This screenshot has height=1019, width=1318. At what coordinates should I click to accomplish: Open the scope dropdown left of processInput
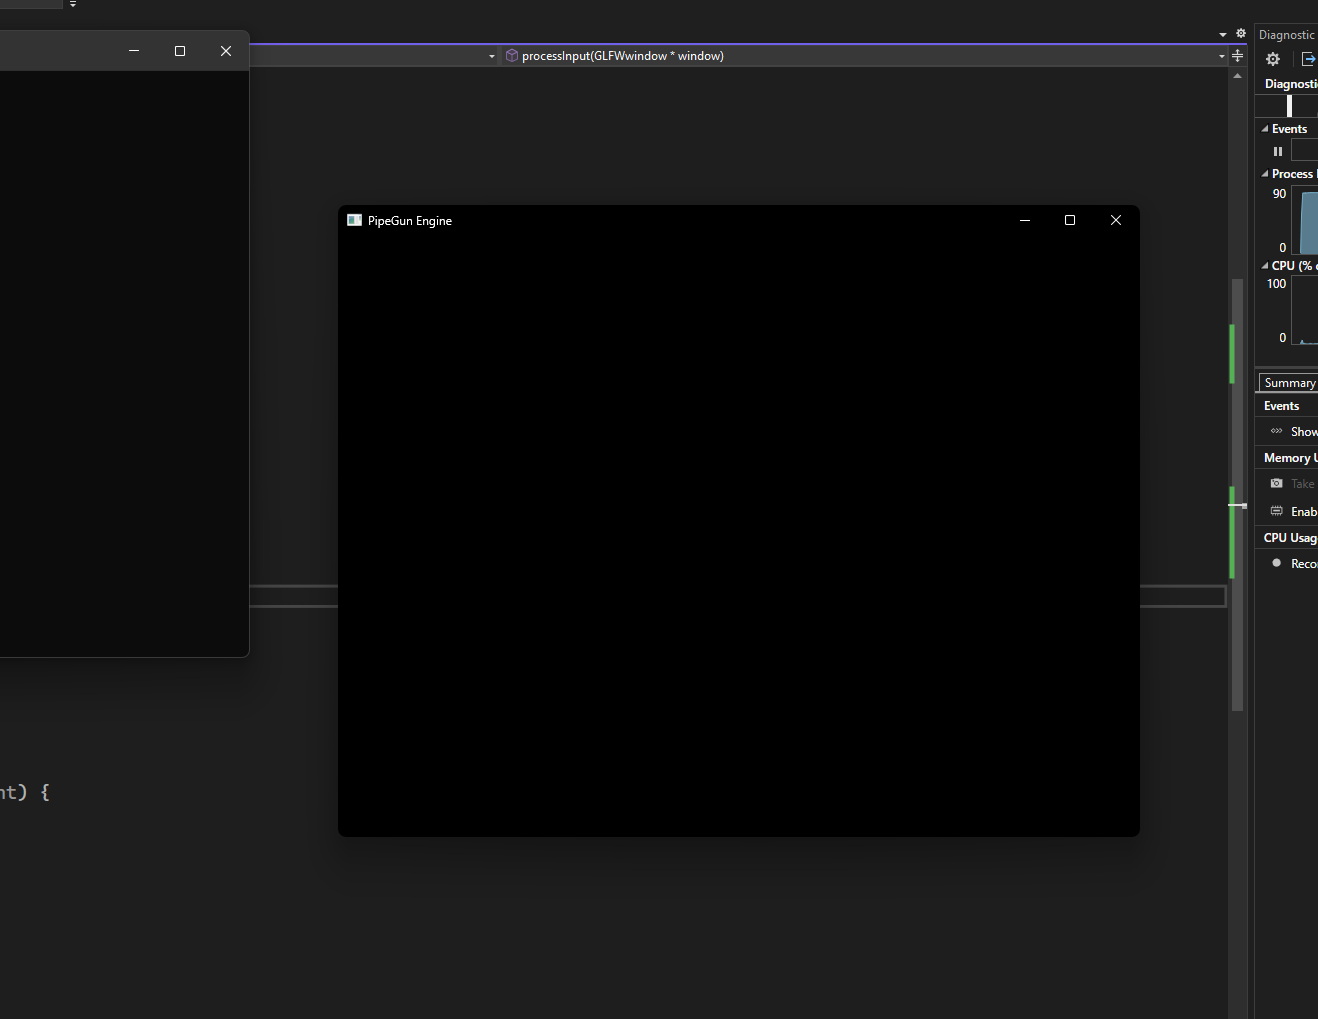(x=491, y=56)
